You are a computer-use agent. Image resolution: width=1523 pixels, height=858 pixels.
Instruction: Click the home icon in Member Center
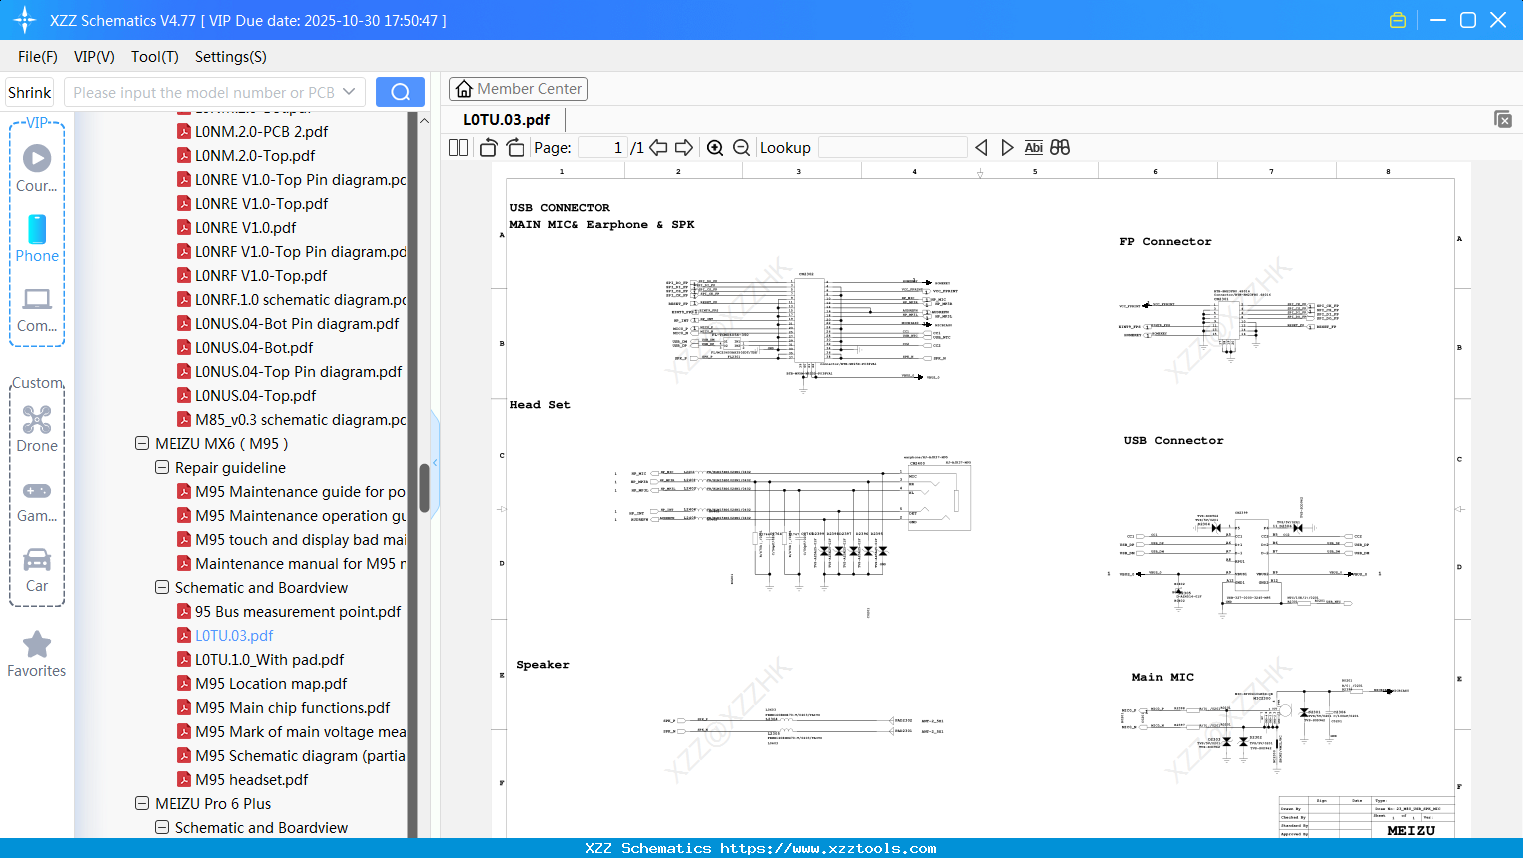pos(464,89)
